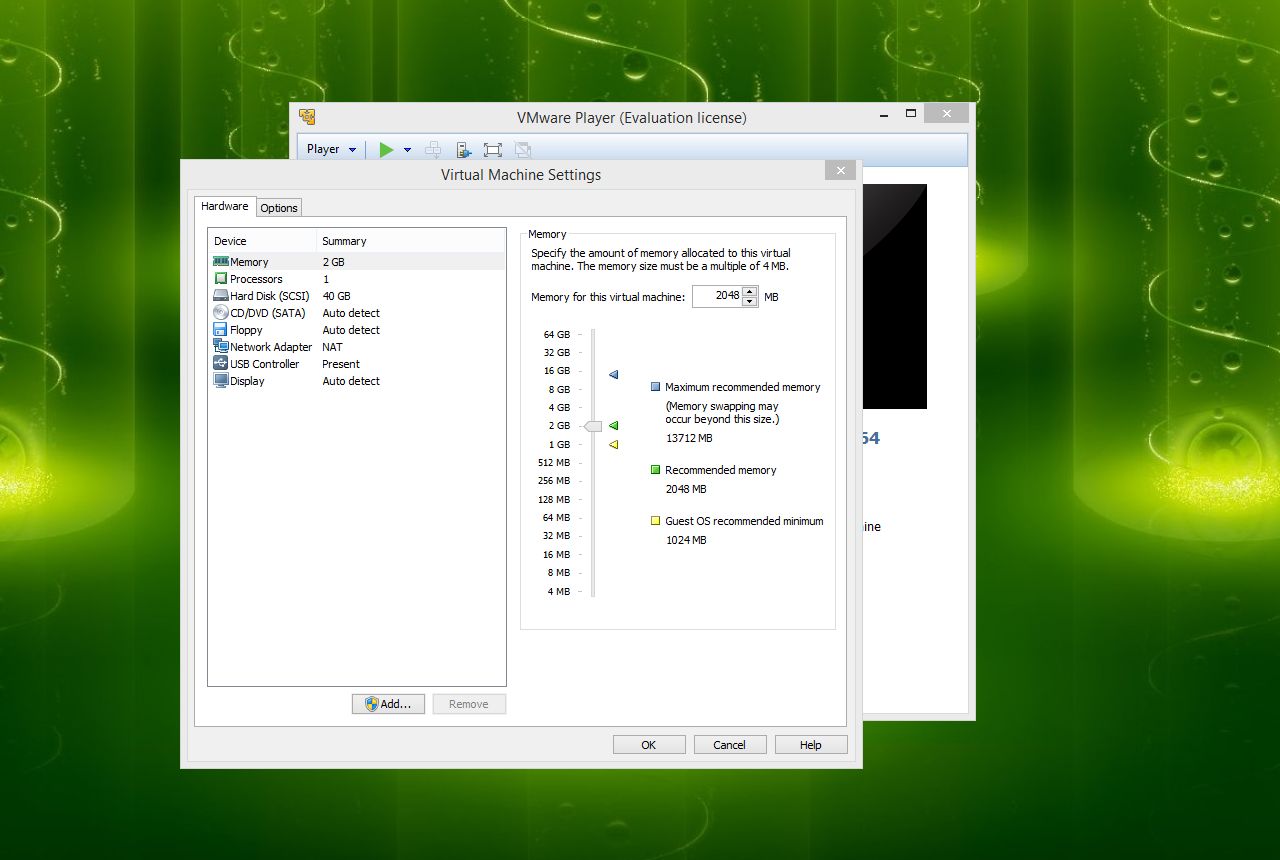The width and height of the screenshot is (1280, 860).
Task: Select the Floppy device entry
Action: (246, 330)
